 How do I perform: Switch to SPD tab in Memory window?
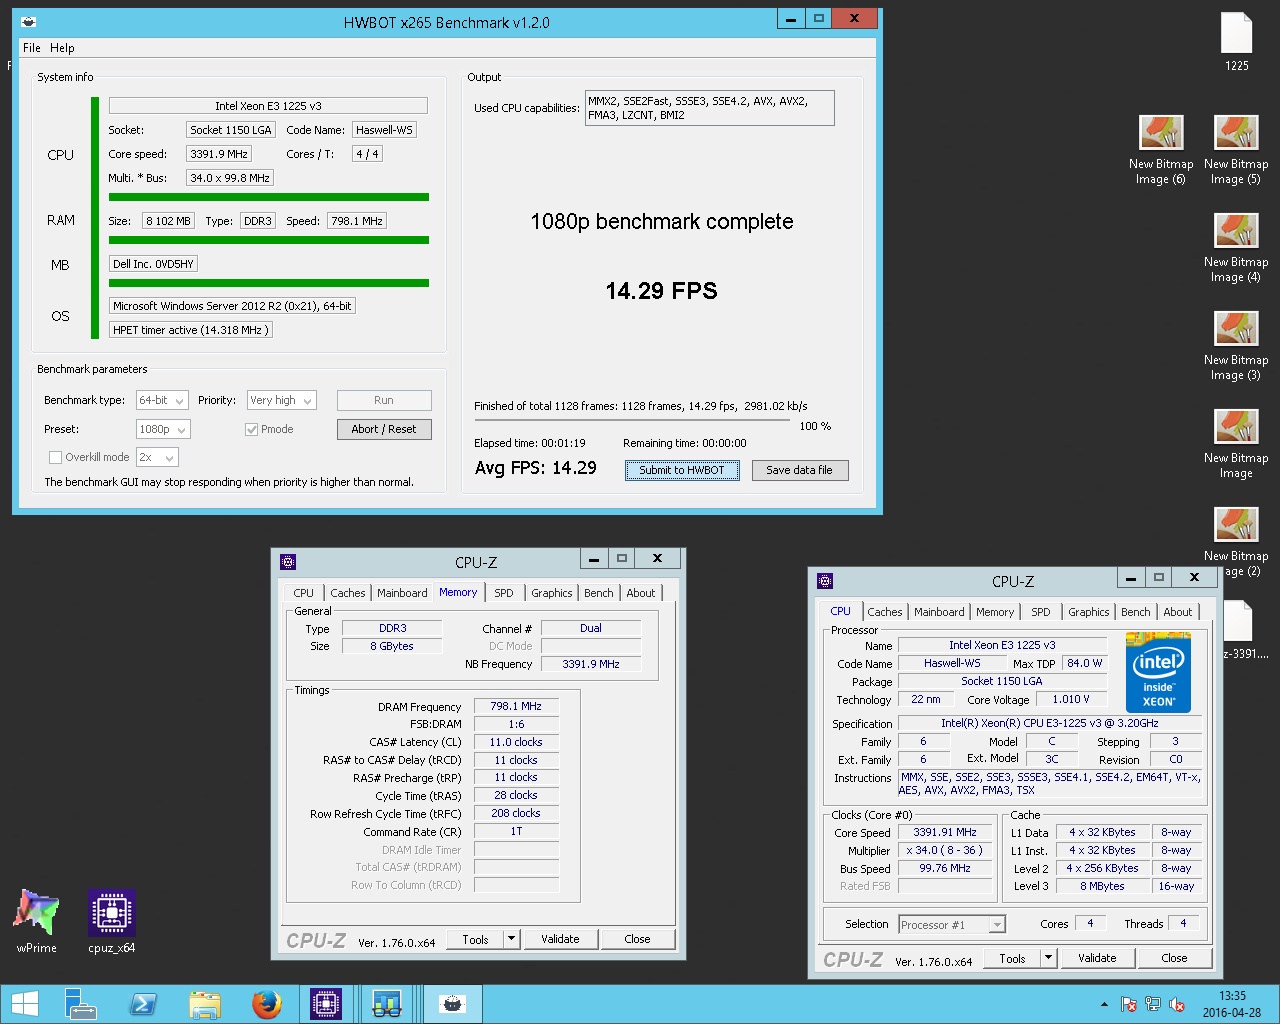504,593
